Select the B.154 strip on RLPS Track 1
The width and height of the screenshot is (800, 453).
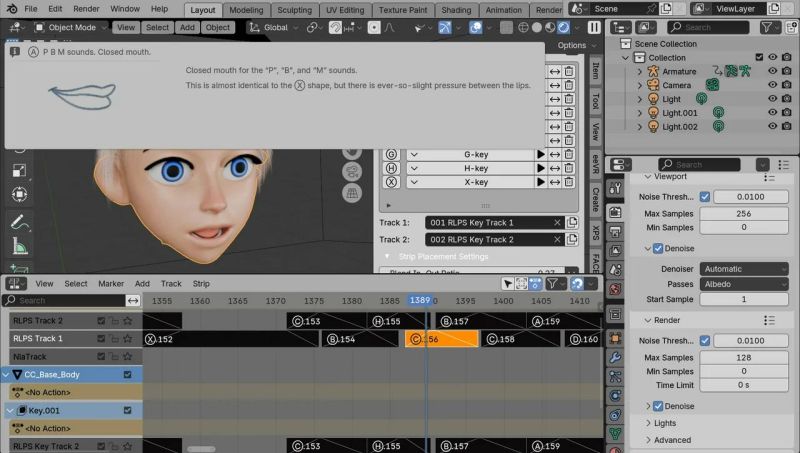(360, 339)
